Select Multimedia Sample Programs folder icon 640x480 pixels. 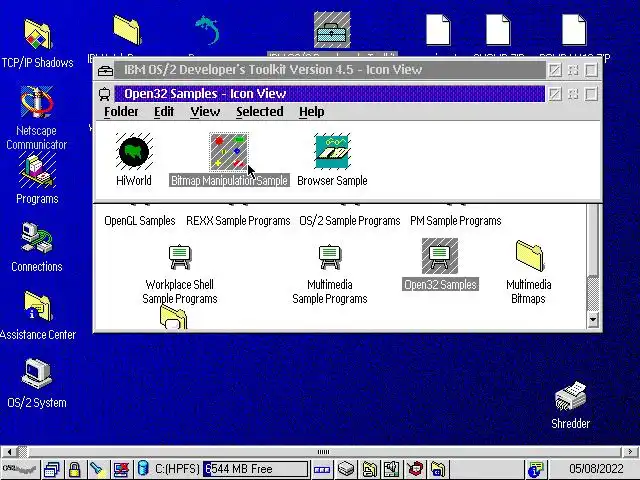[x=330, y=257]
